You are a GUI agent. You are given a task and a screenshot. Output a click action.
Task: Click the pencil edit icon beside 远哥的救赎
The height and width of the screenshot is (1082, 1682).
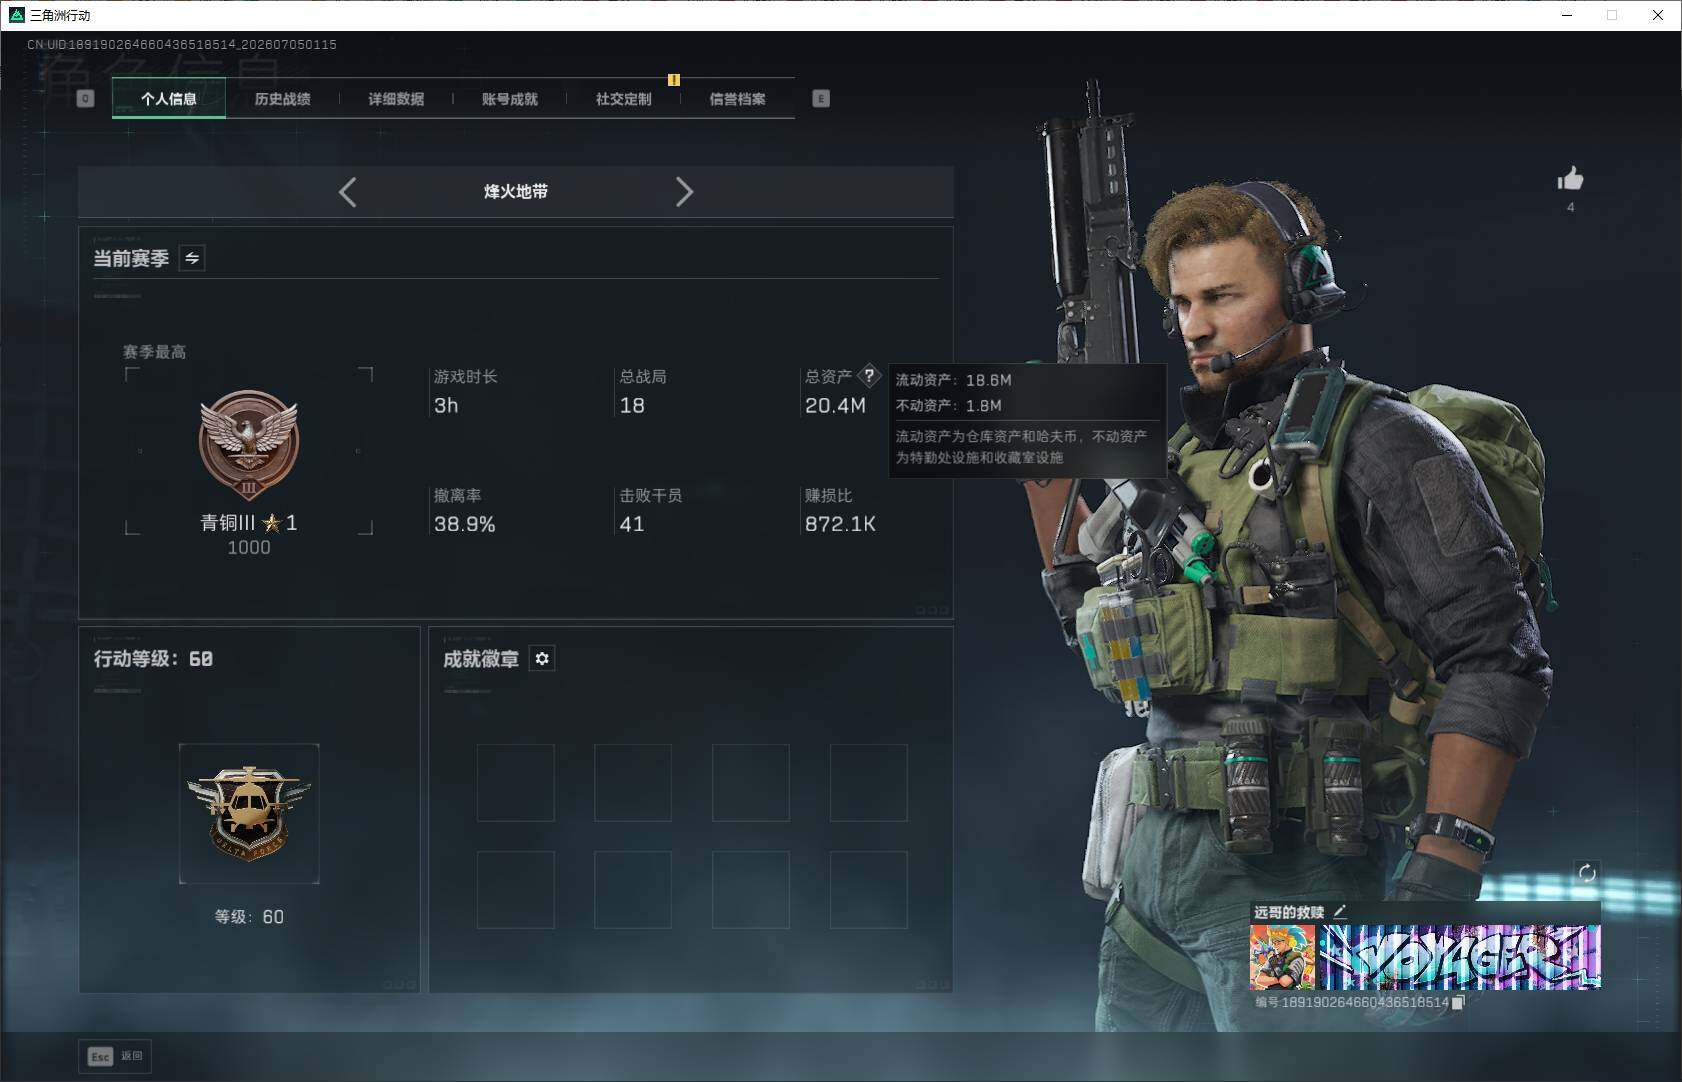(1340, 911)
